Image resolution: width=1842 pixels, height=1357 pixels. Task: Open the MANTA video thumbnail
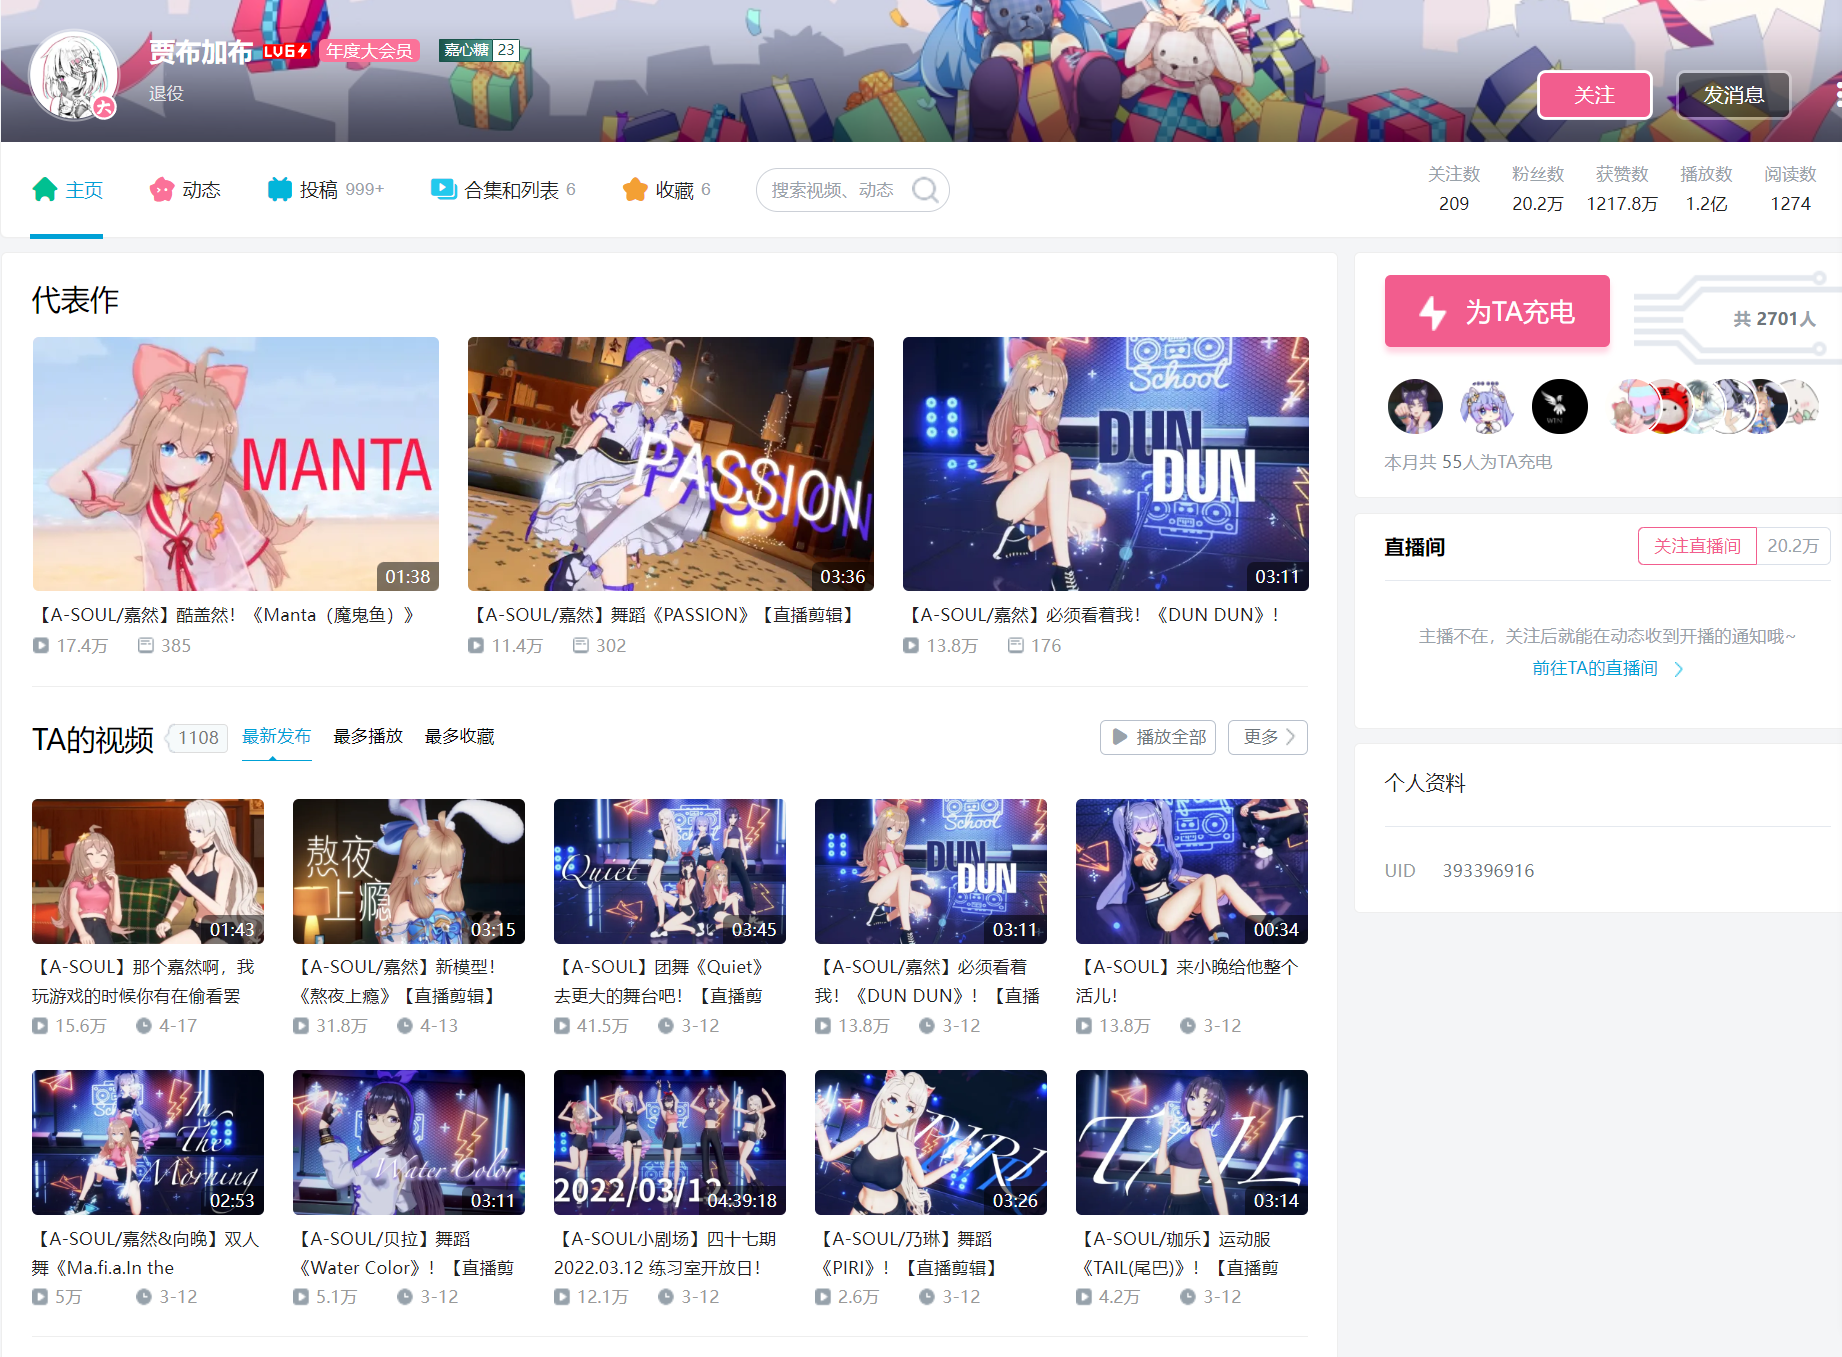(x=236, y=464)
